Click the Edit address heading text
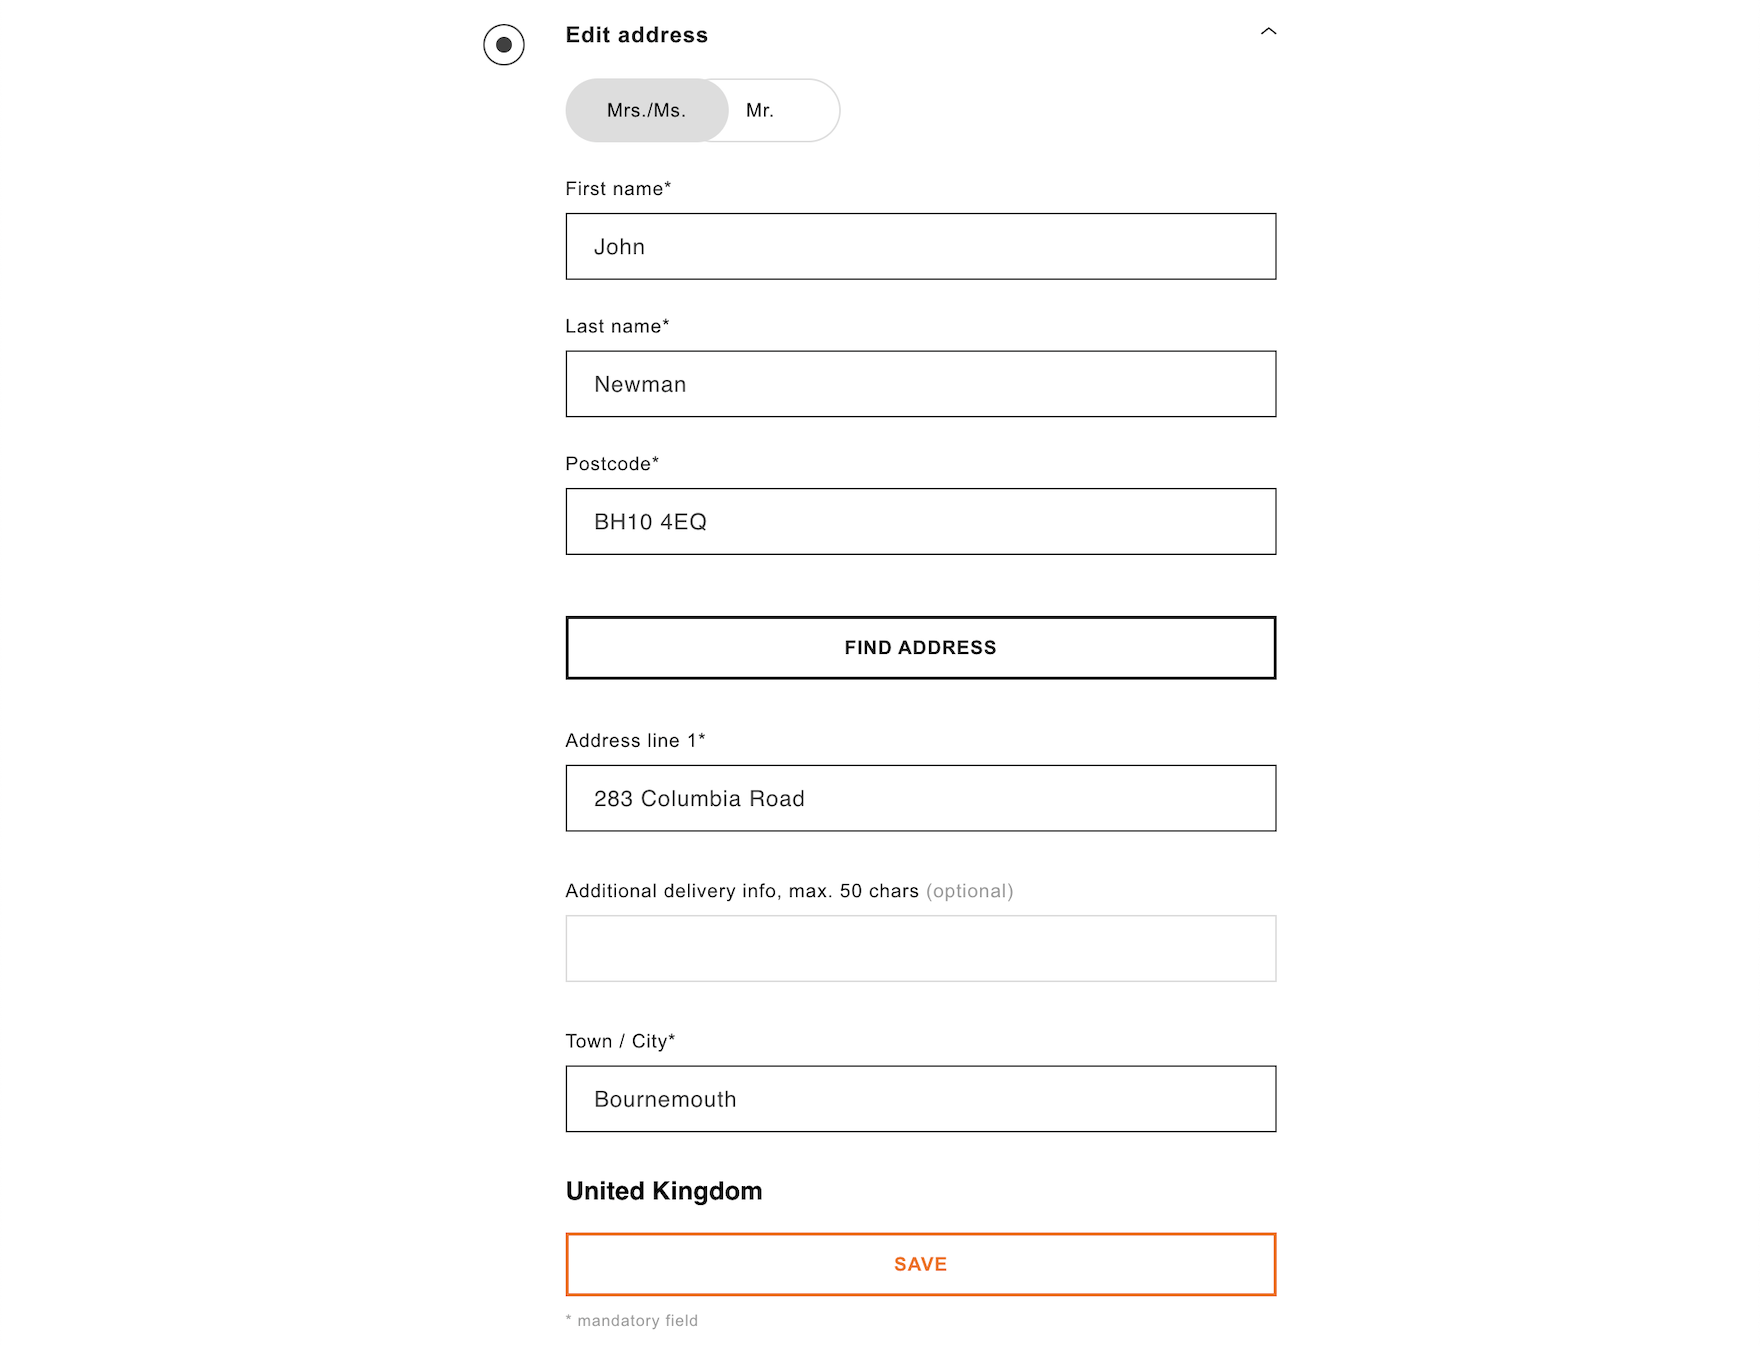Screen dimensions: 1760x1346 coord(636,35)
